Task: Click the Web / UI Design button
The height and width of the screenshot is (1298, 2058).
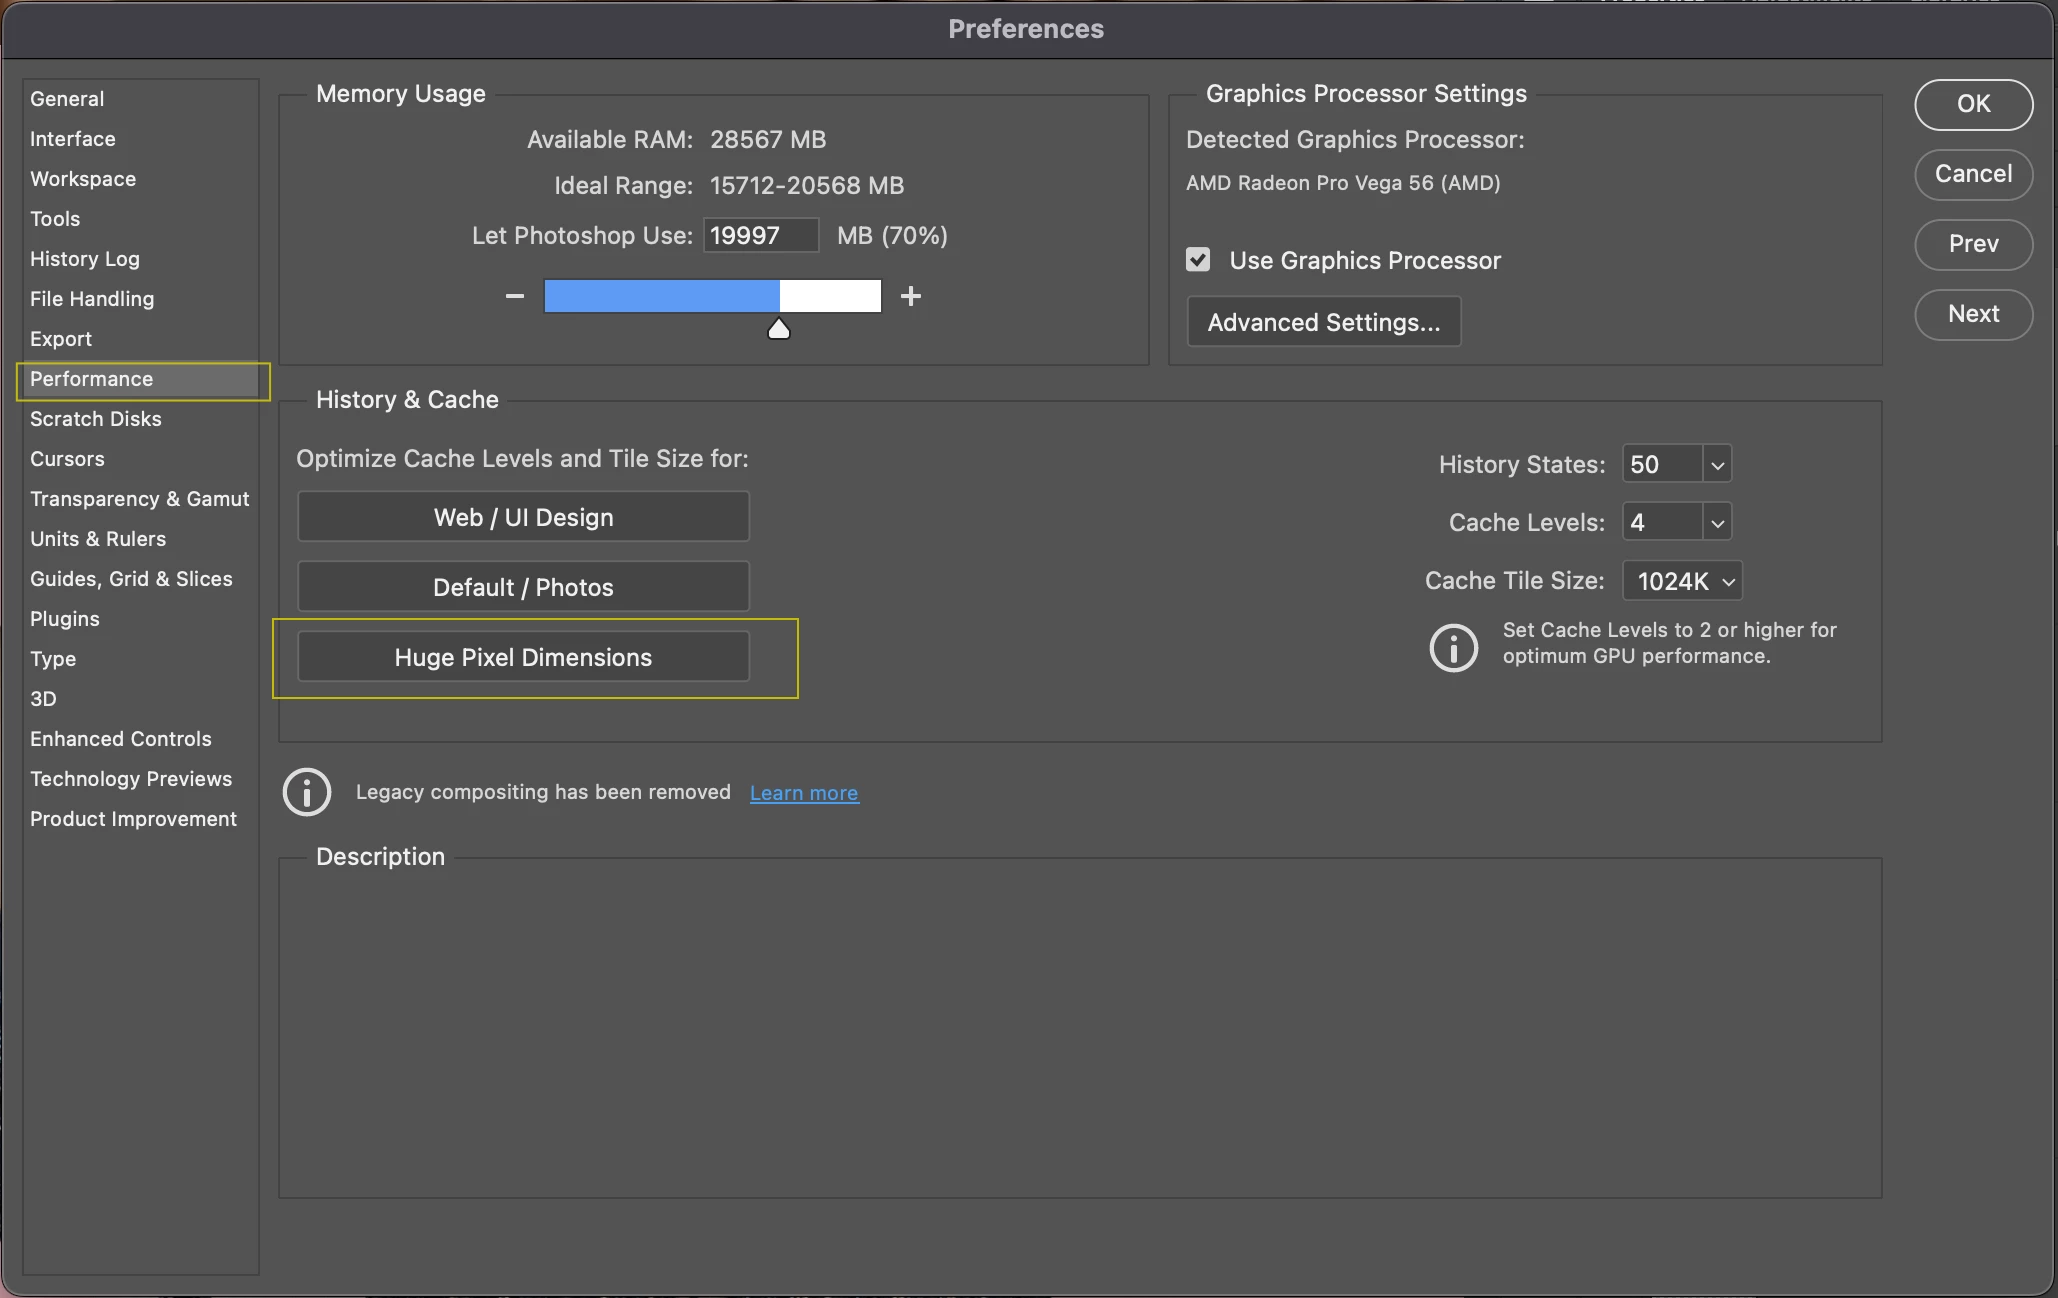Action: coord(523,517)
